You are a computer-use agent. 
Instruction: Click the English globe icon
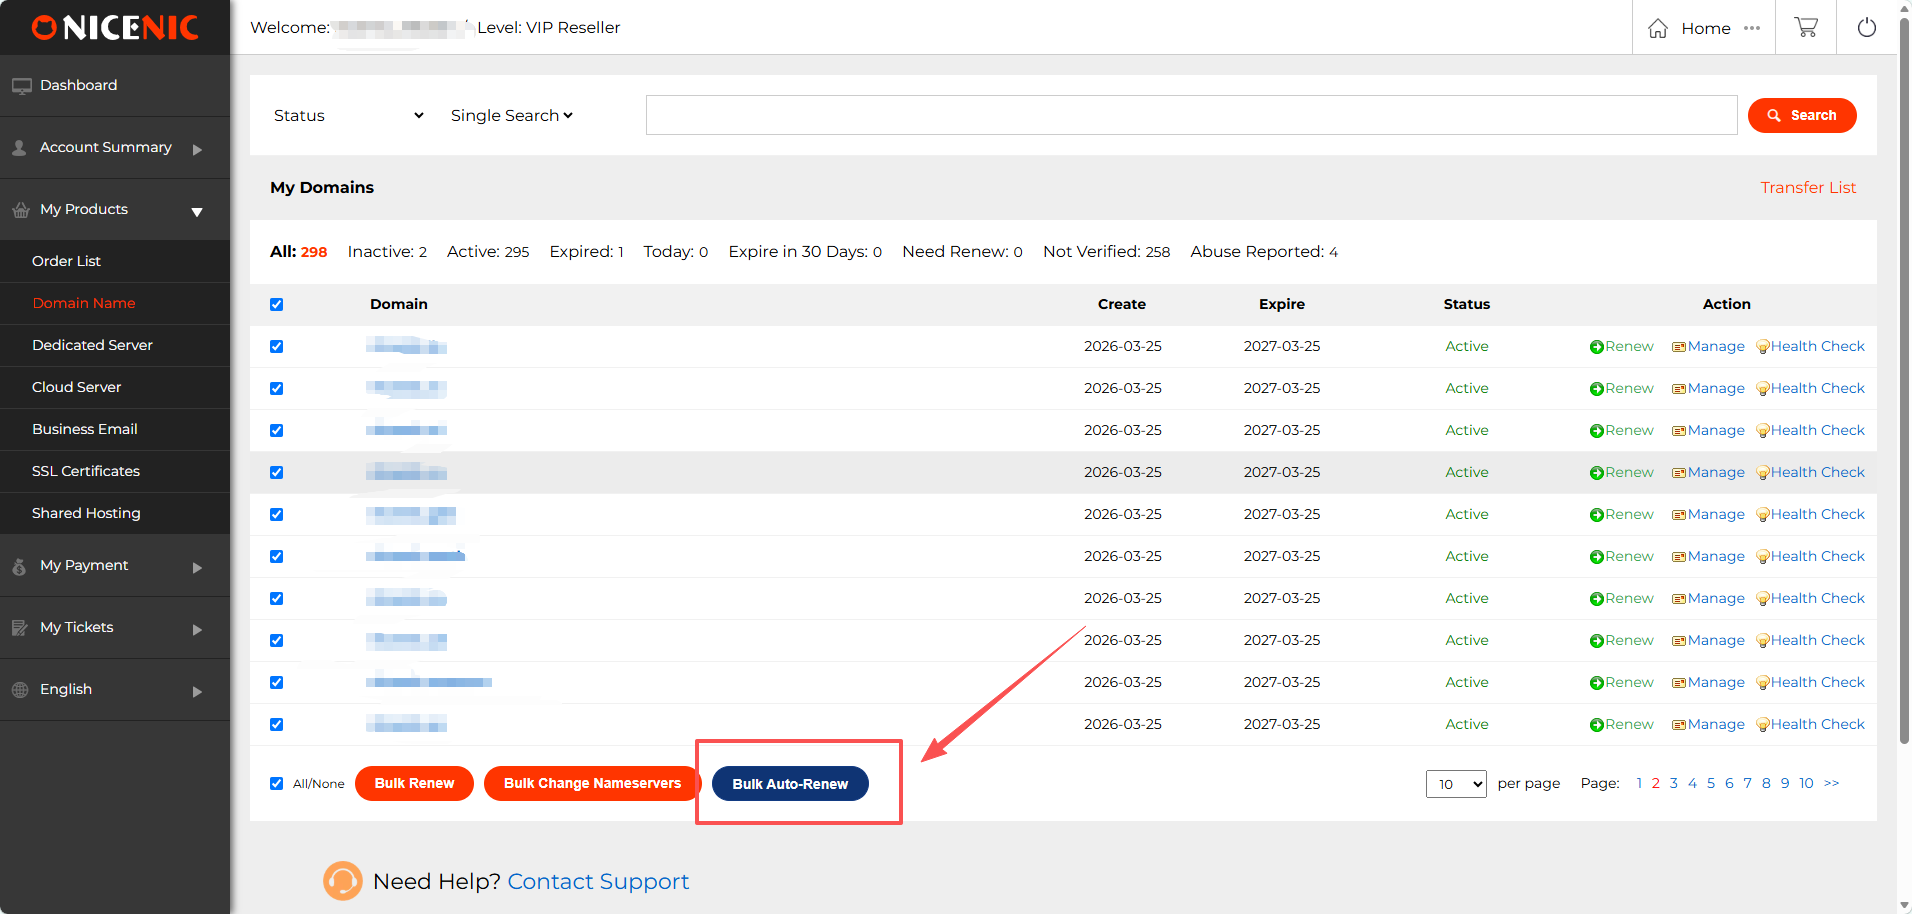(x=20, y=690)
